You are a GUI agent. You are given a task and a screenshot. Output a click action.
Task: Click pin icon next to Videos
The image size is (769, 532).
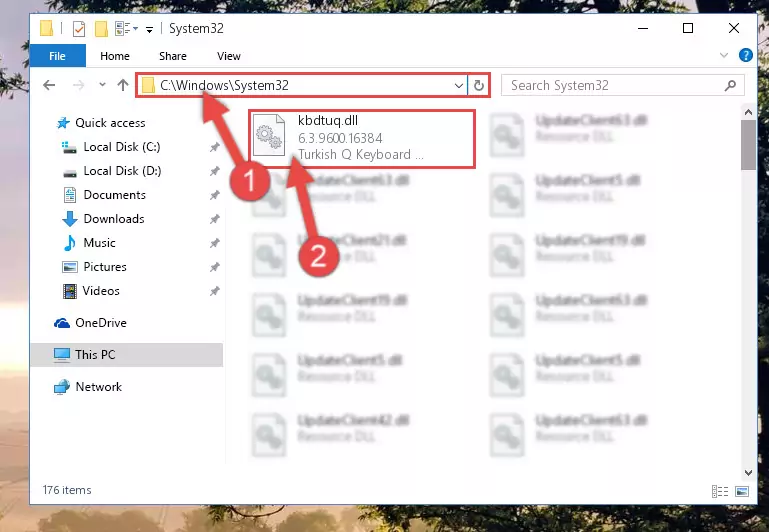point(215,291)
